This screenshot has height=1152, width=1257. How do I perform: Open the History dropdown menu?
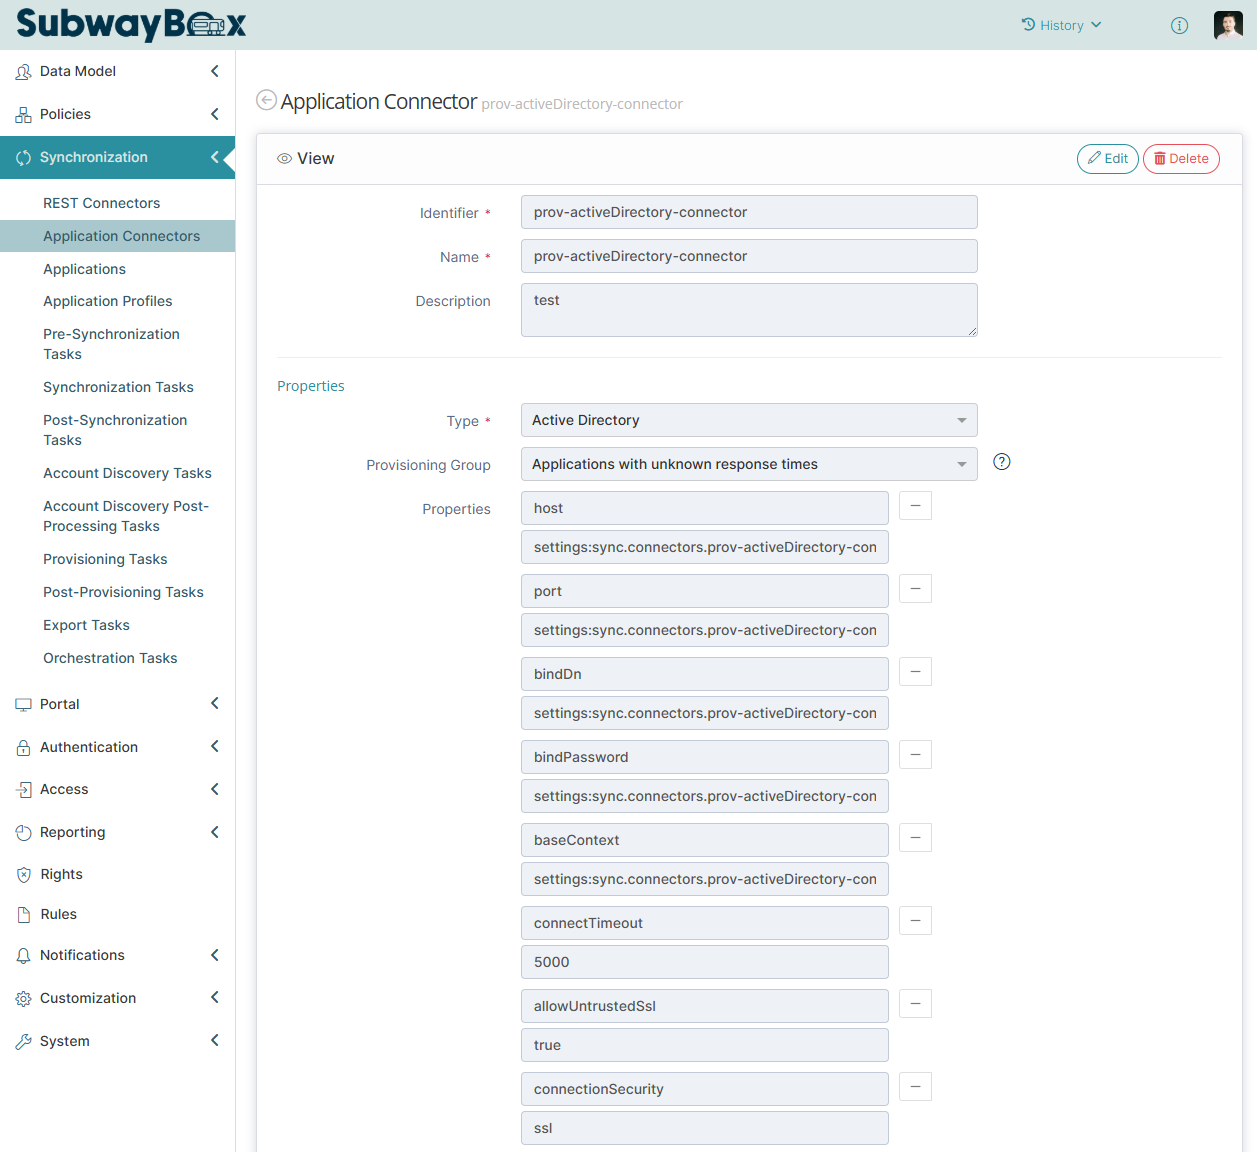(x=1061, y=26)
